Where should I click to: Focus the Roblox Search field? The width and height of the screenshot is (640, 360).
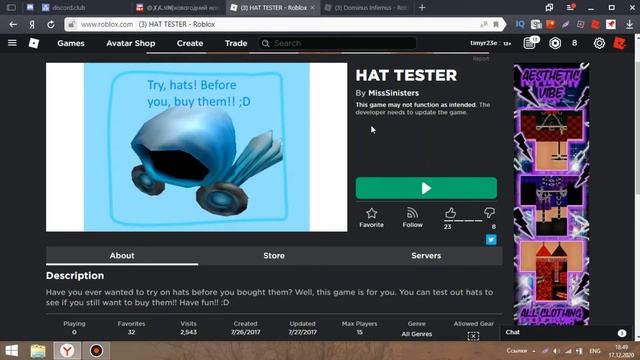337,43
